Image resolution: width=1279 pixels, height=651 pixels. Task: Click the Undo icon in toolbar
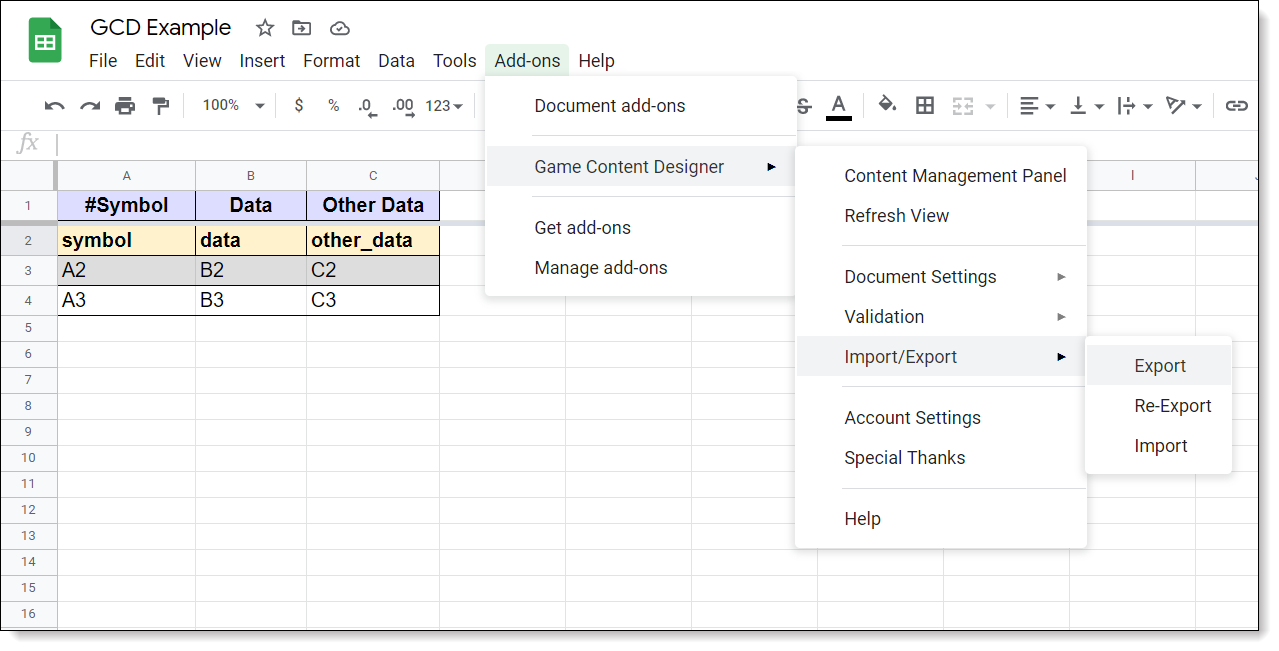tap(55, 106)
